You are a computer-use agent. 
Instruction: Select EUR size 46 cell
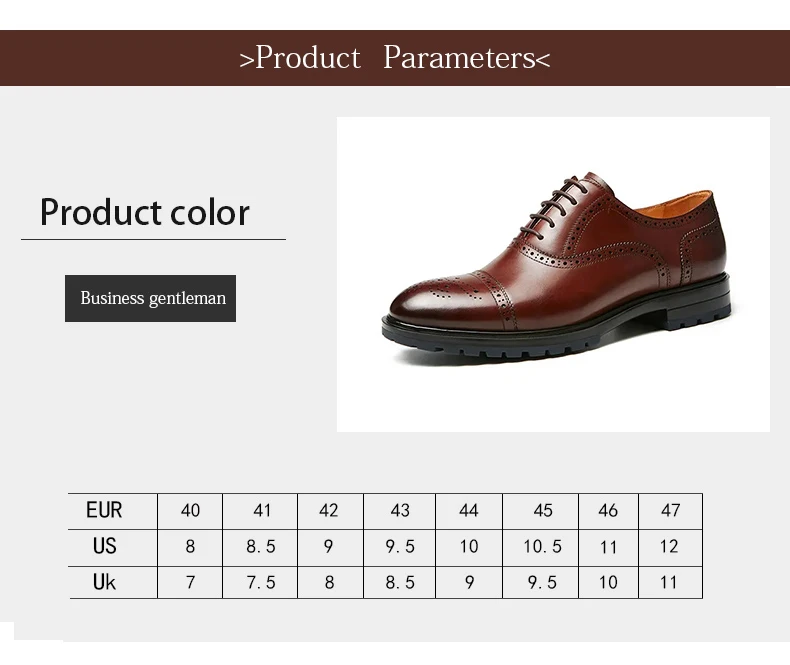[x=608, y=511]
